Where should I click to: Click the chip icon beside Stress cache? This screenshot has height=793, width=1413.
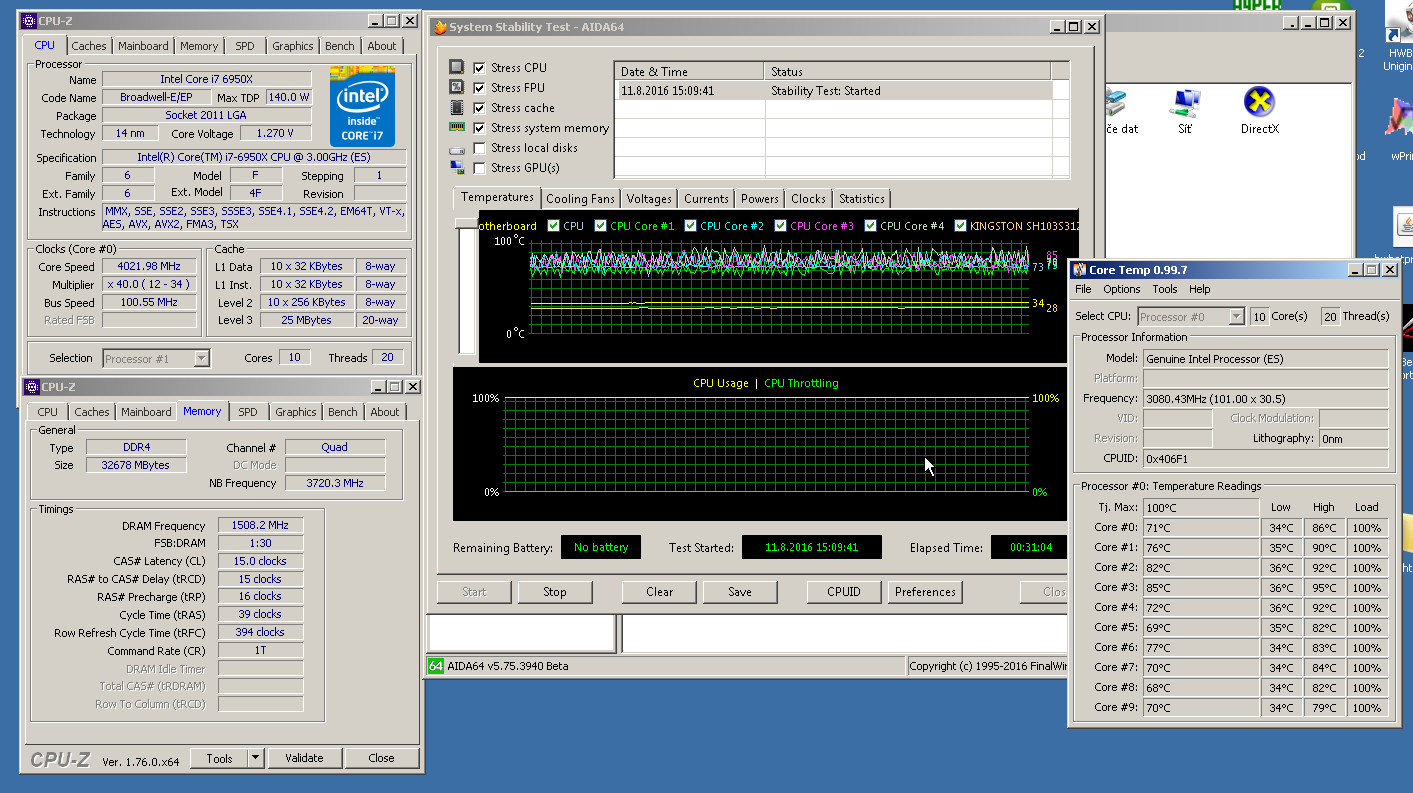pos(457,107)
